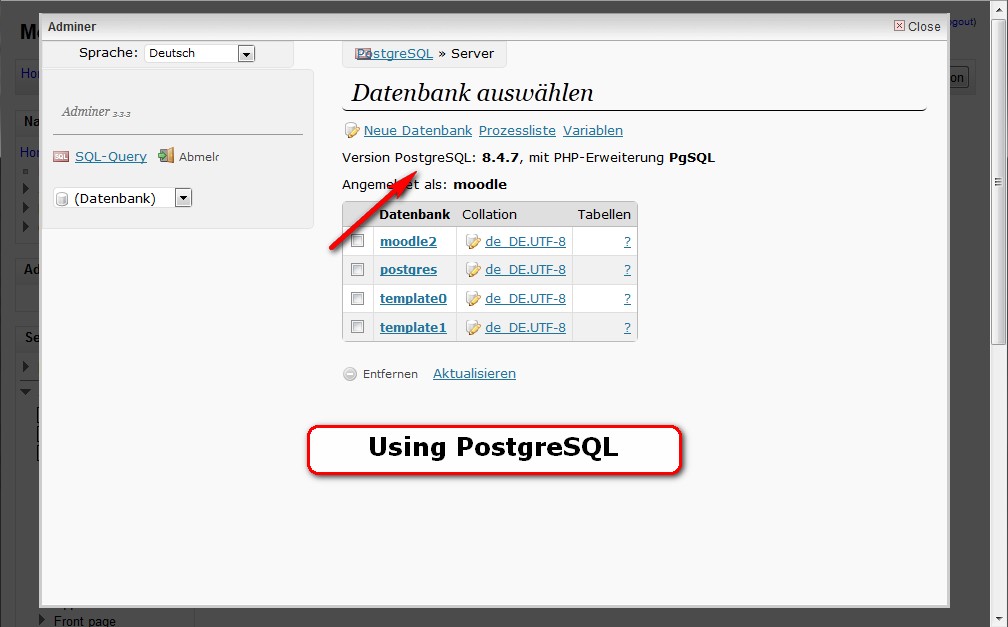Screen dimensions: 1008x627
Task: Close the Adminer dialog
Action: tap(917, 26)
